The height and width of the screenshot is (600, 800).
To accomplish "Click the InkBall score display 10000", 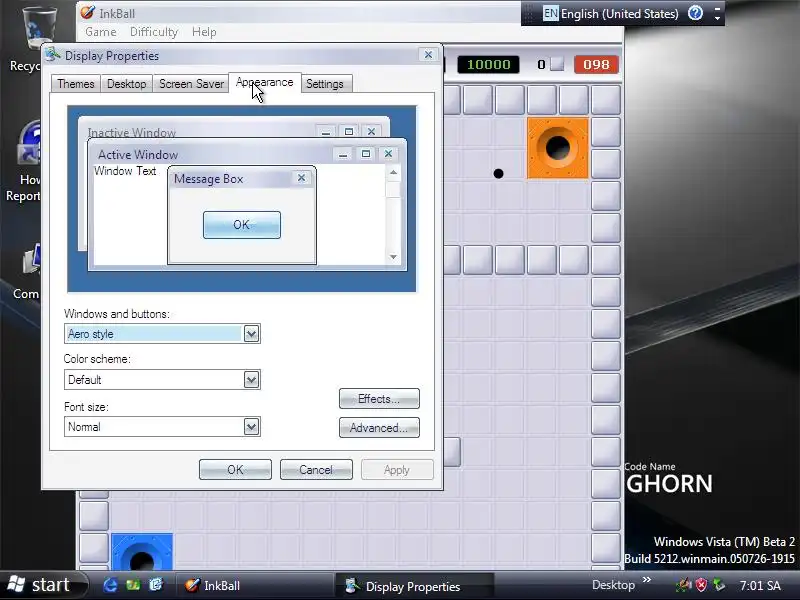I will 488,65.
